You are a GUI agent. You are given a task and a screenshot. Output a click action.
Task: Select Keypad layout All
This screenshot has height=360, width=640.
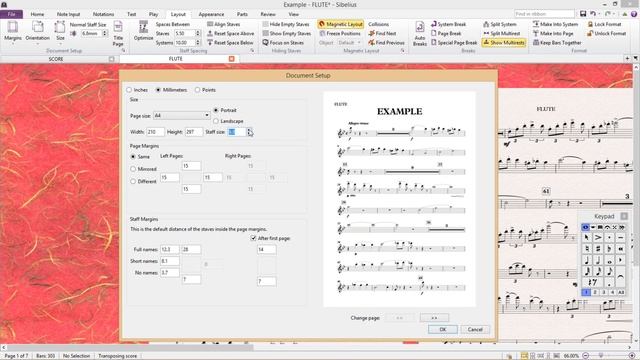click(x=621, y=292)
